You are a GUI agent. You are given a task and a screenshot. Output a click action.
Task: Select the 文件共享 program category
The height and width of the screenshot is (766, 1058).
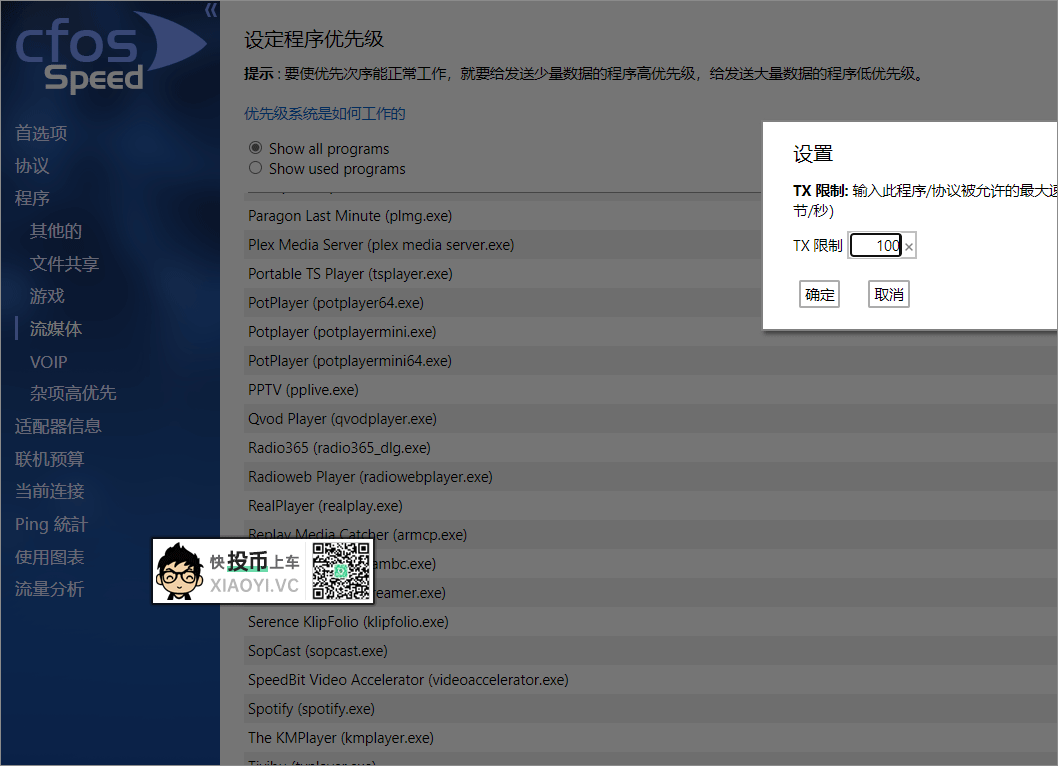(x=65, y=263)
